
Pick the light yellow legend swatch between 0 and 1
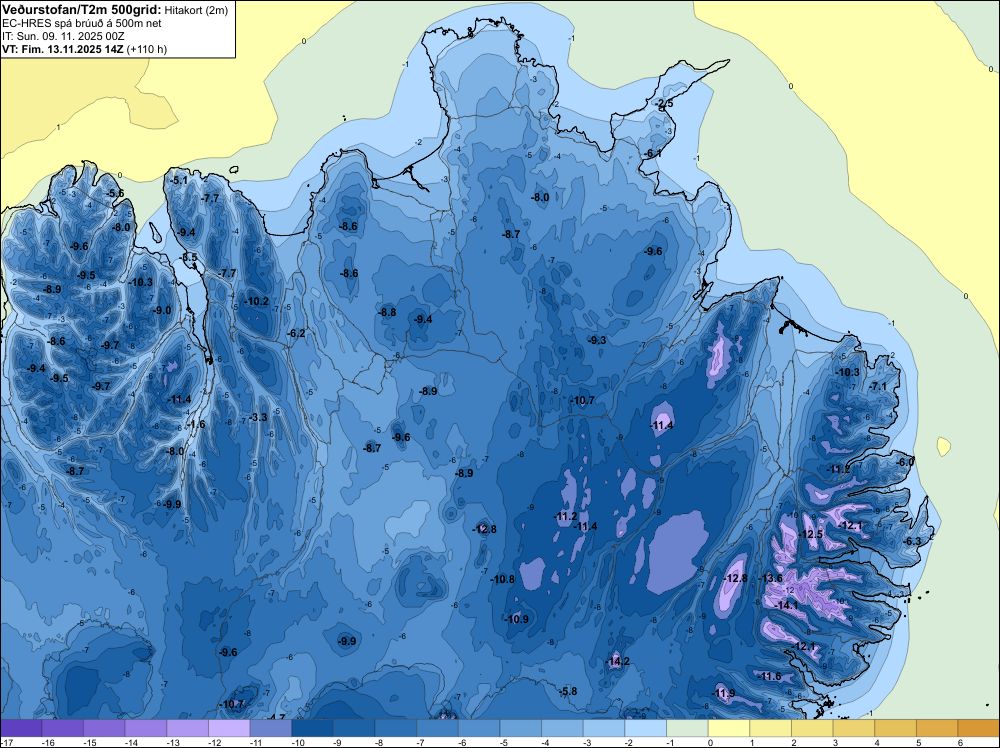728,728
